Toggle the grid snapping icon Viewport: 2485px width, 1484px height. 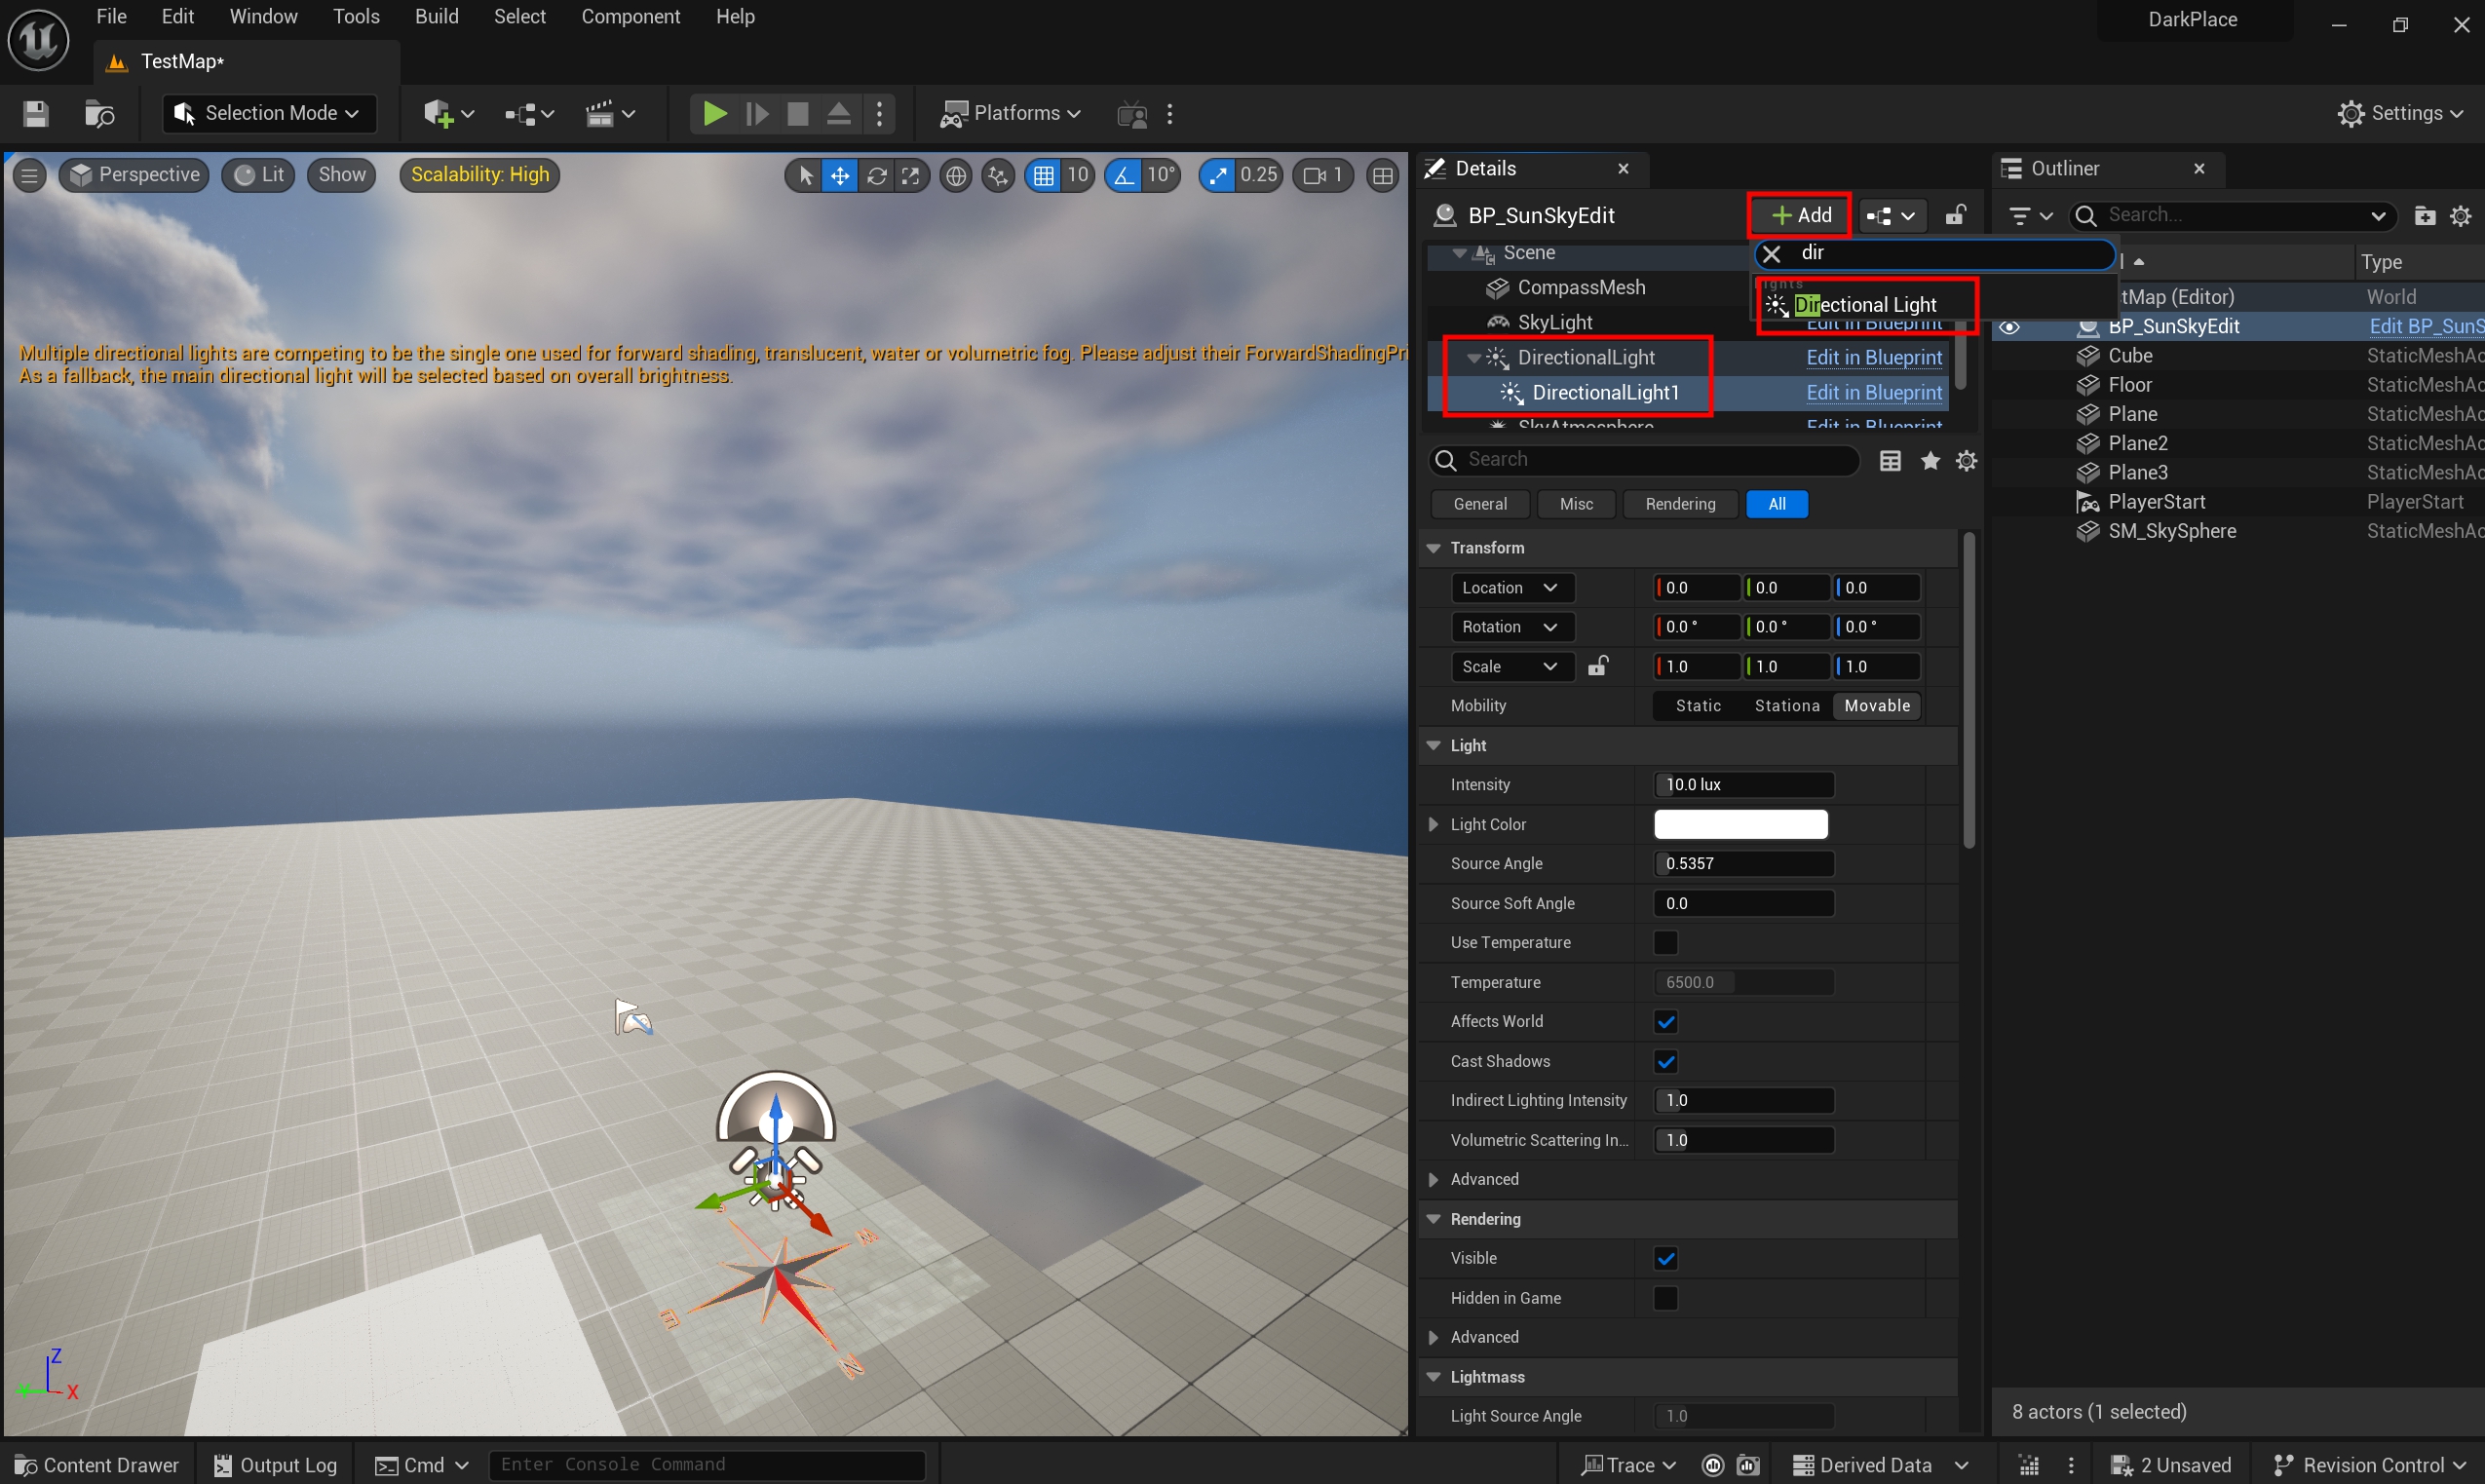[x=1043, y=176]
